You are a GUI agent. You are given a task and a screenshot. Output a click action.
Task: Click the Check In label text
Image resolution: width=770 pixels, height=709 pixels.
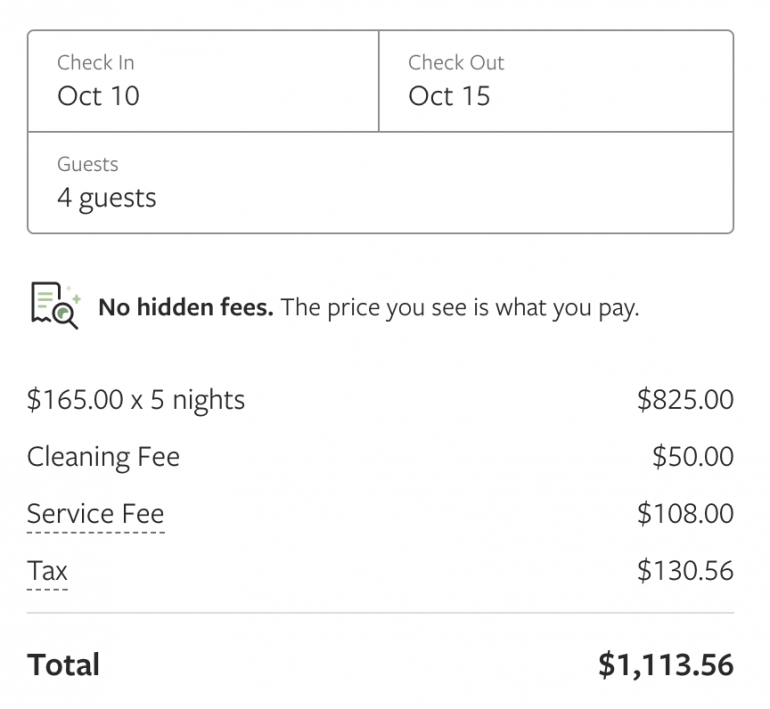[95, 63]
